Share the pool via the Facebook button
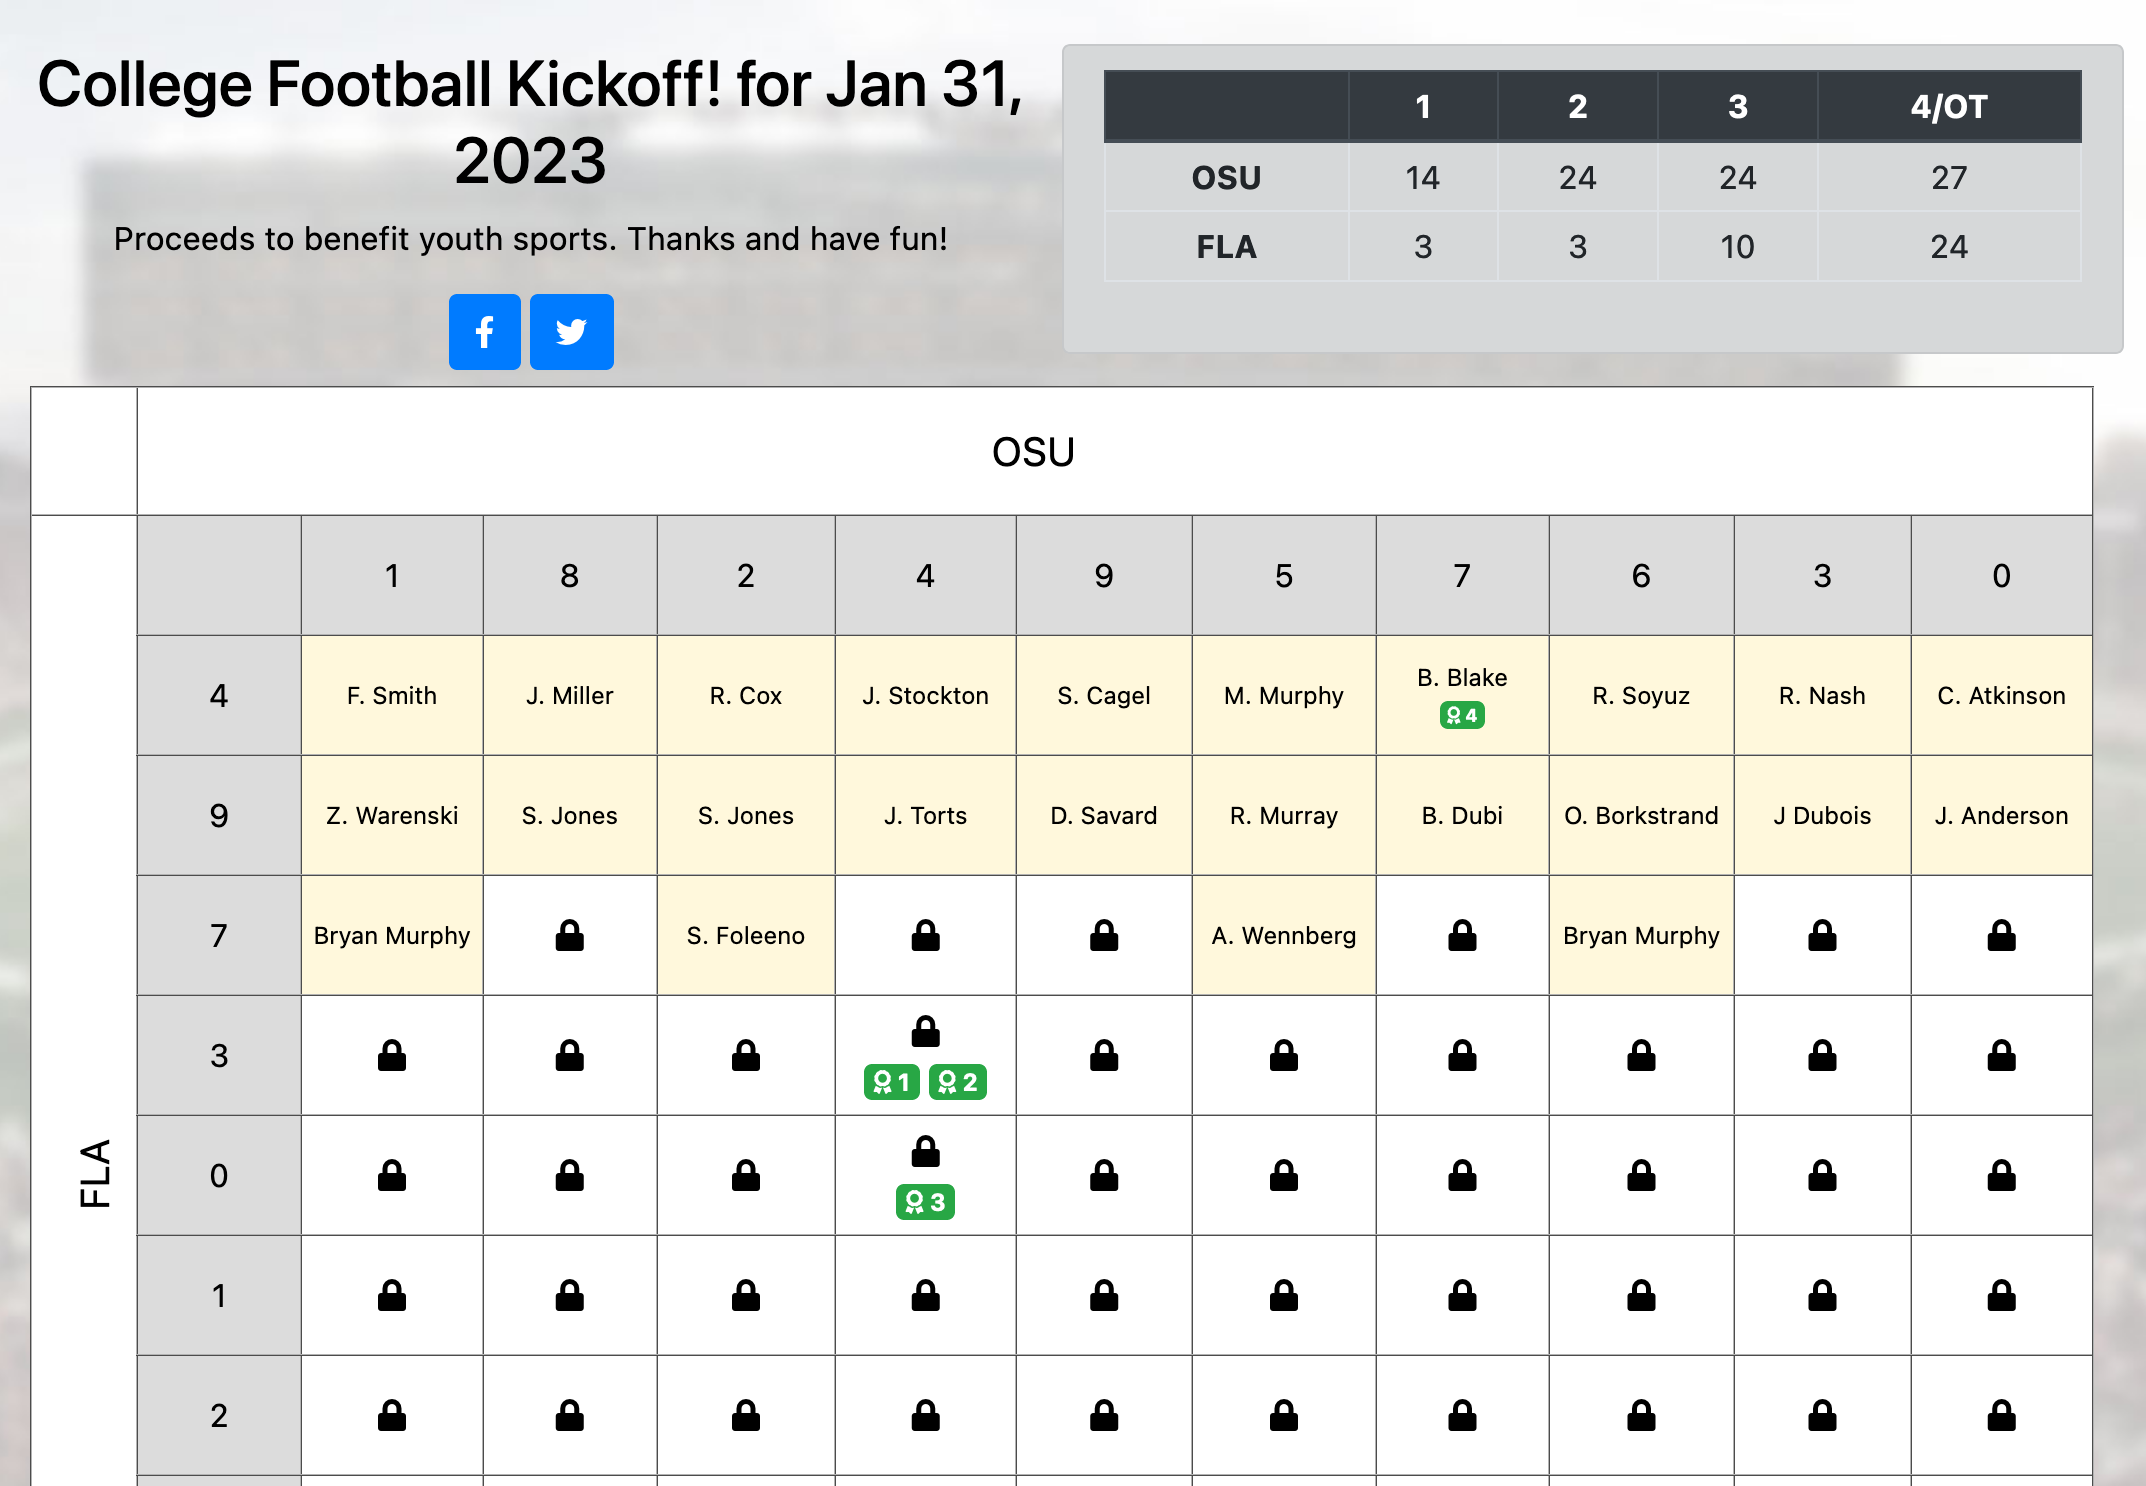This screenshot has width=2146, height=1486. coord(485,332)
